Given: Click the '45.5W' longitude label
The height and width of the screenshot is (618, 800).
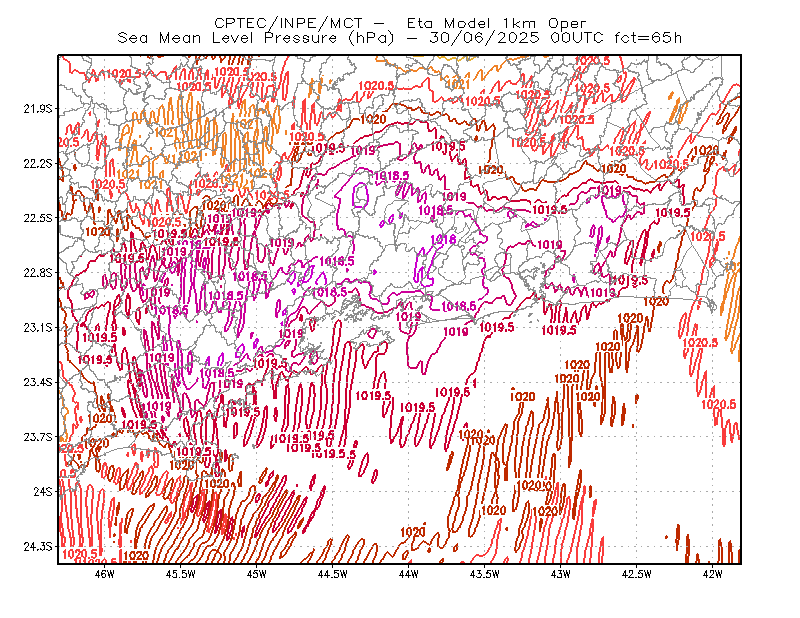Looking at the screenshot, I should [x=181, y=574].
